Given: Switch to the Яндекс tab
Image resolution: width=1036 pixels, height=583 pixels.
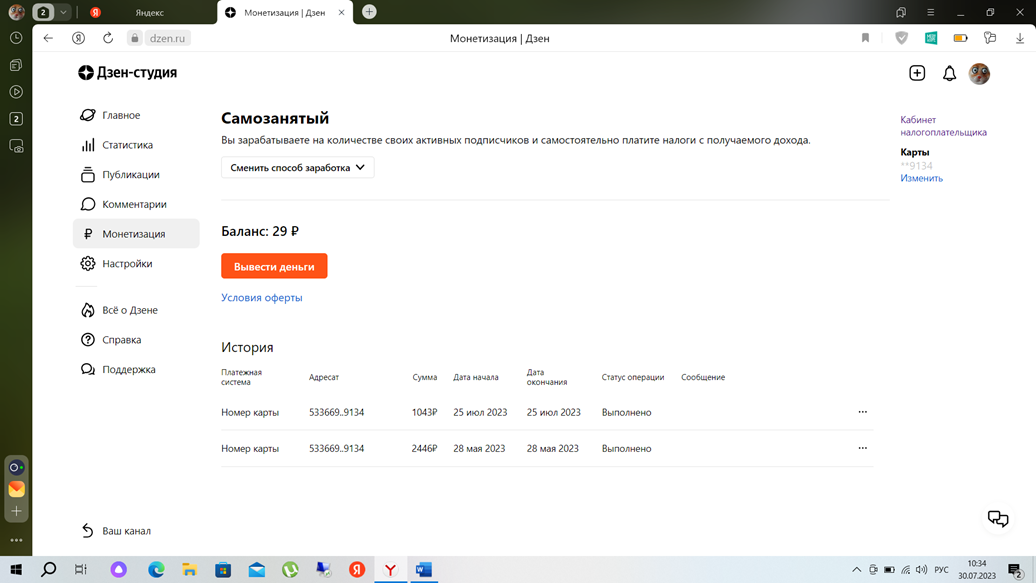Looking at the screenshot, I should 149,13.
